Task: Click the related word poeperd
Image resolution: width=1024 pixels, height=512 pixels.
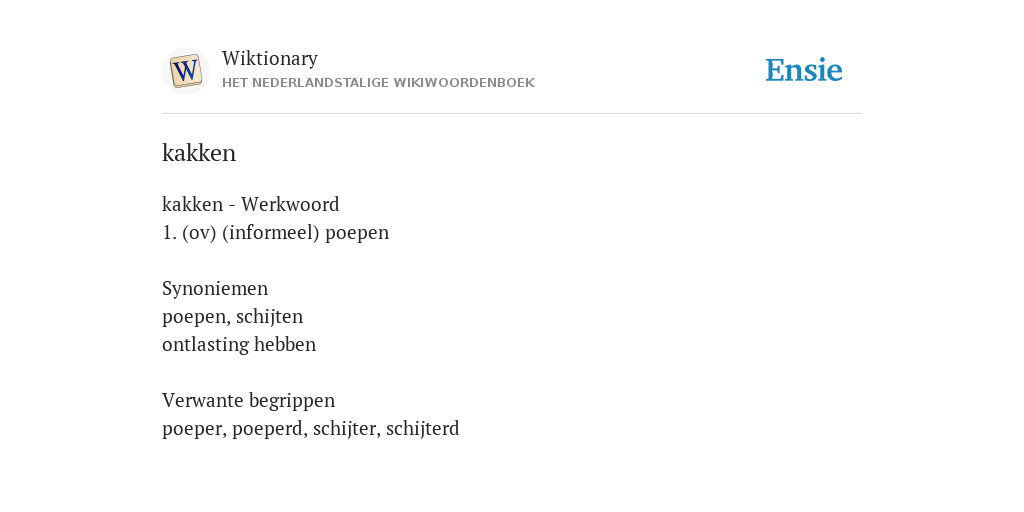Action: (270, 429)
